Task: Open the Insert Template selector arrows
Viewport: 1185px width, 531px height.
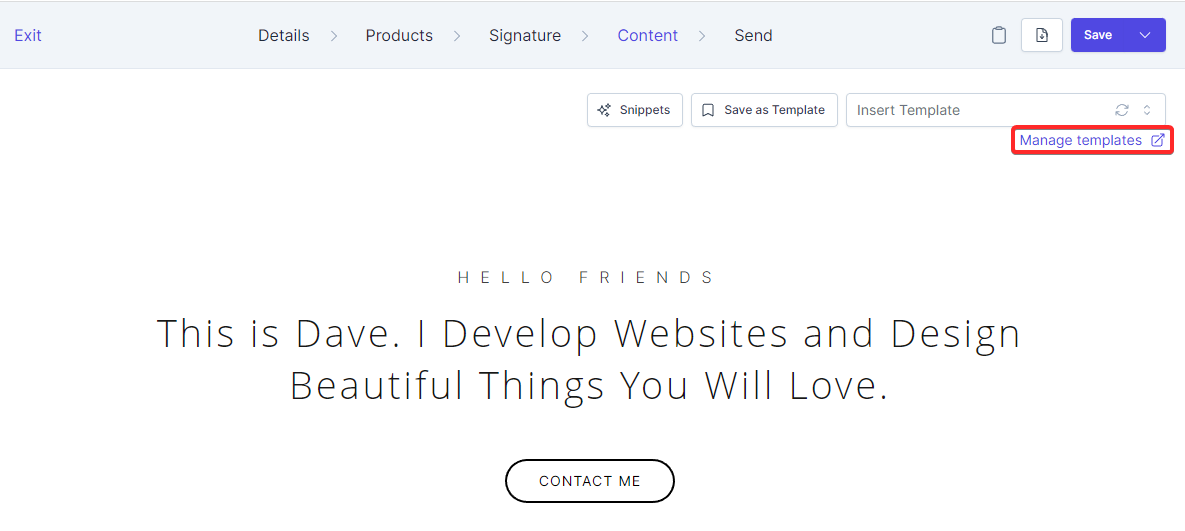Action: 1147,110
